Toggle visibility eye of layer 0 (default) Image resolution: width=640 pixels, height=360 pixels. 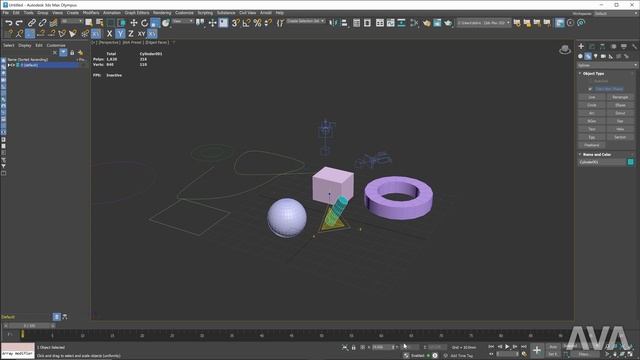click(13, 65)
